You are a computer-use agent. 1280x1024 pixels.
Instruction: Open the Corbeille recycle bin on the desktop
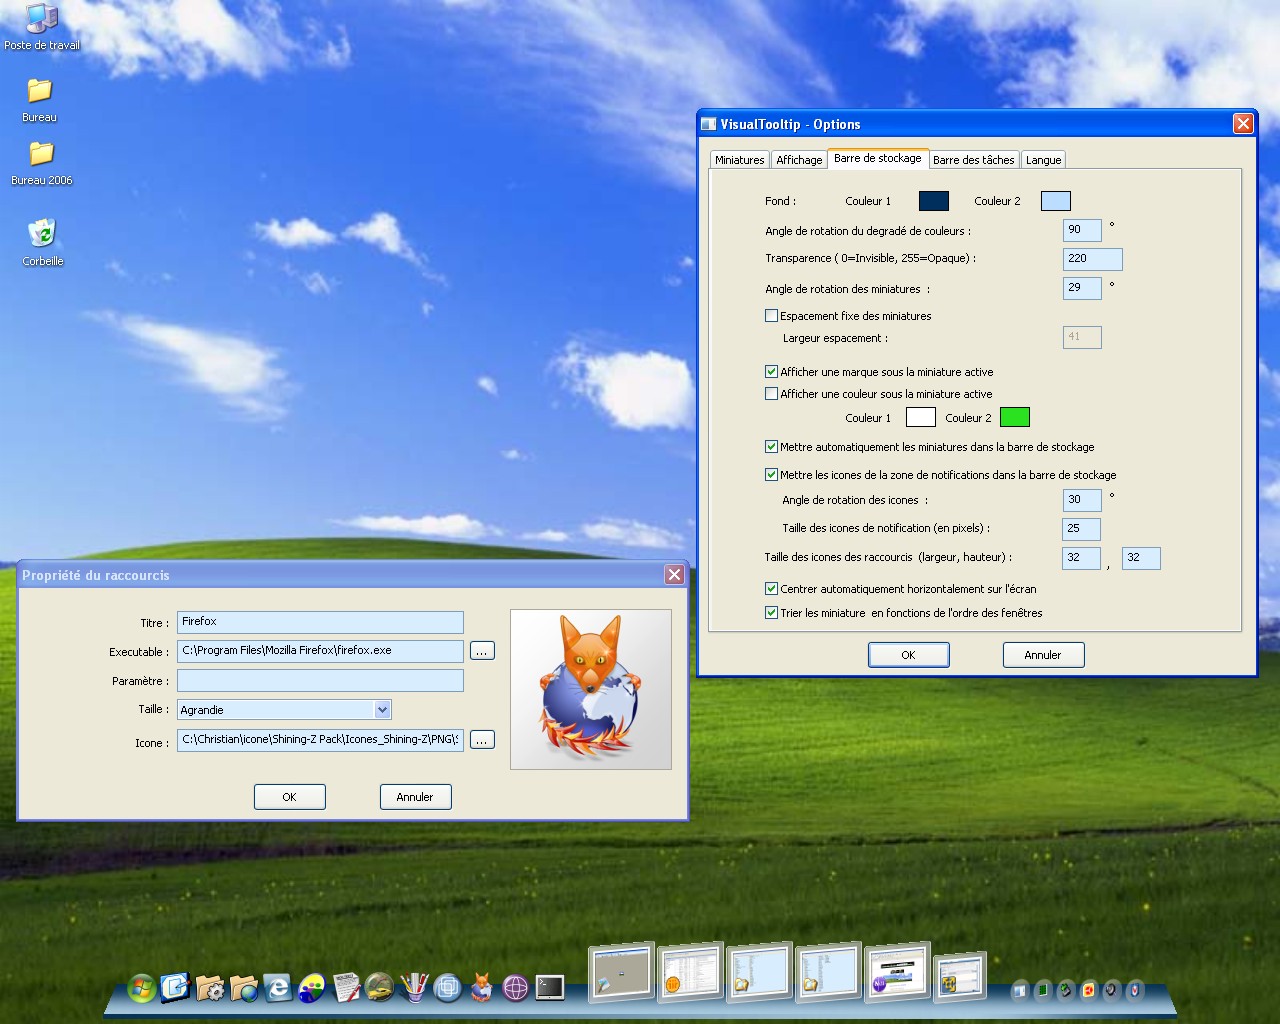(42, 235)
